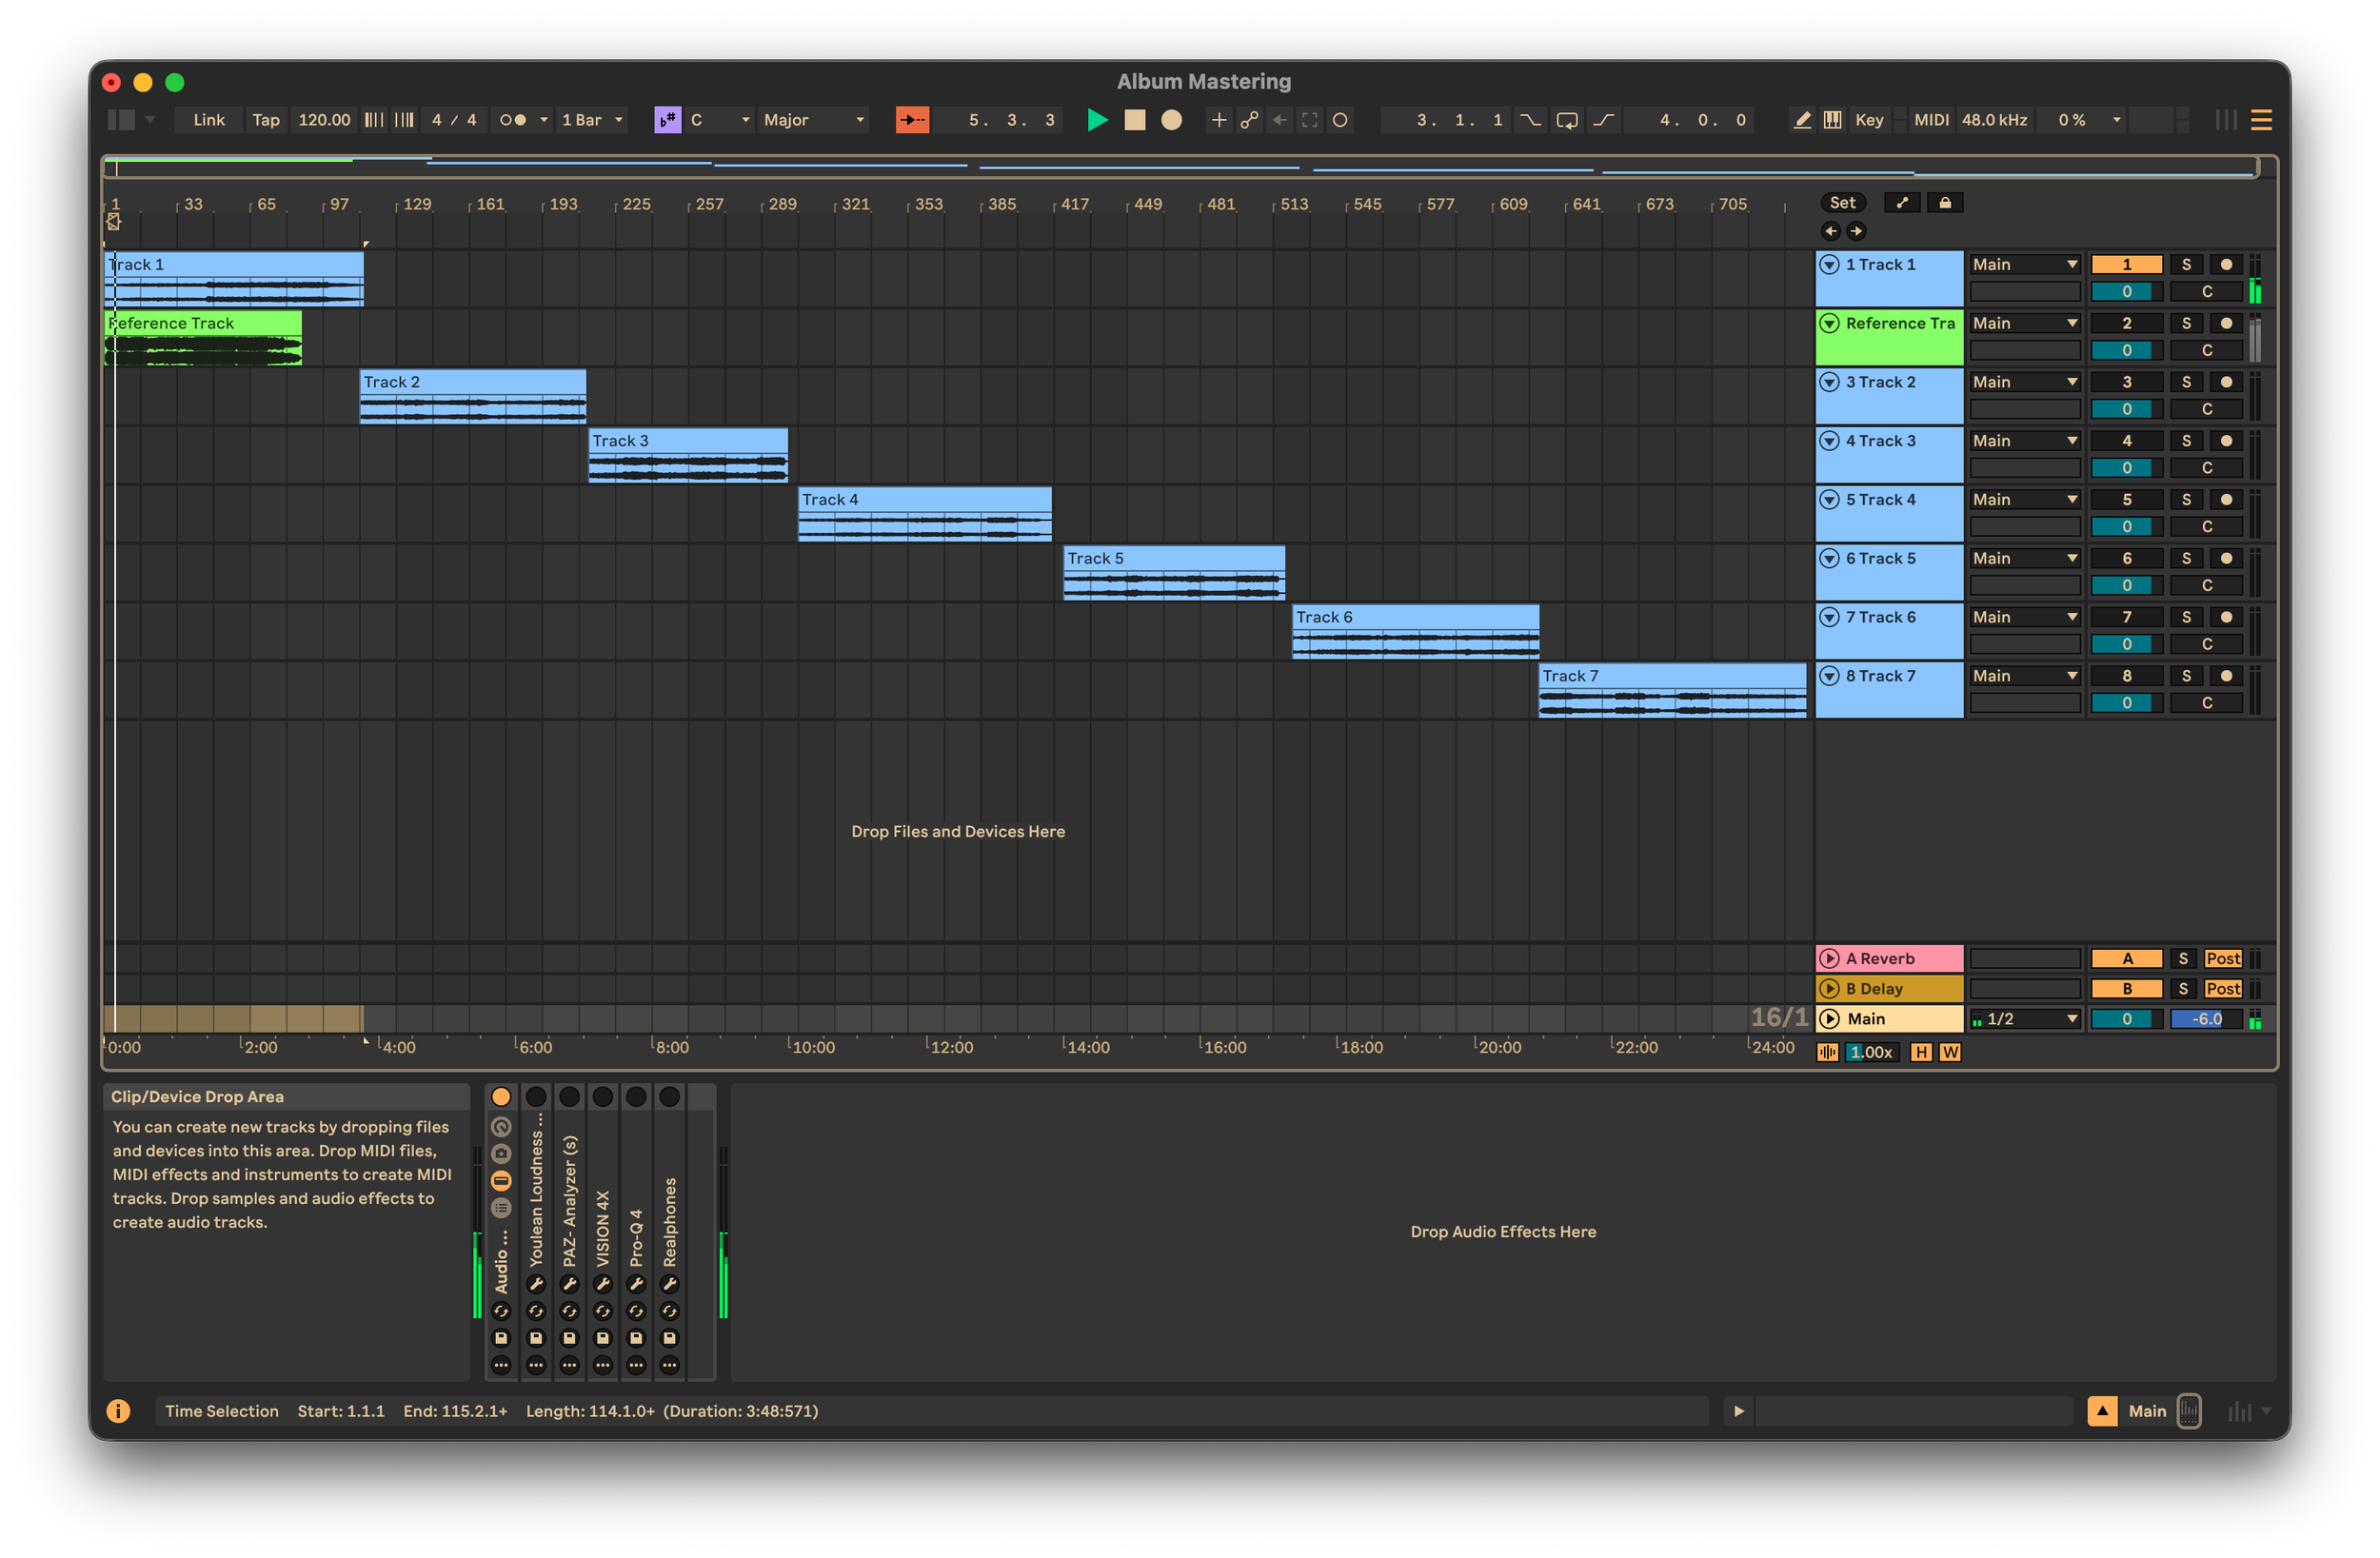Click the Main volume showing -6.0
The height and width of the screenshot is (1558, 2380).
pyautogui.click(x=2206, y=1019)
